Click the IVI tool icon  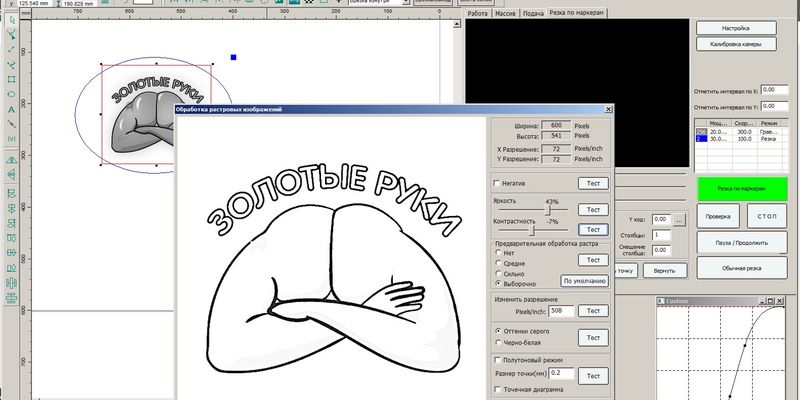point(11,139)
